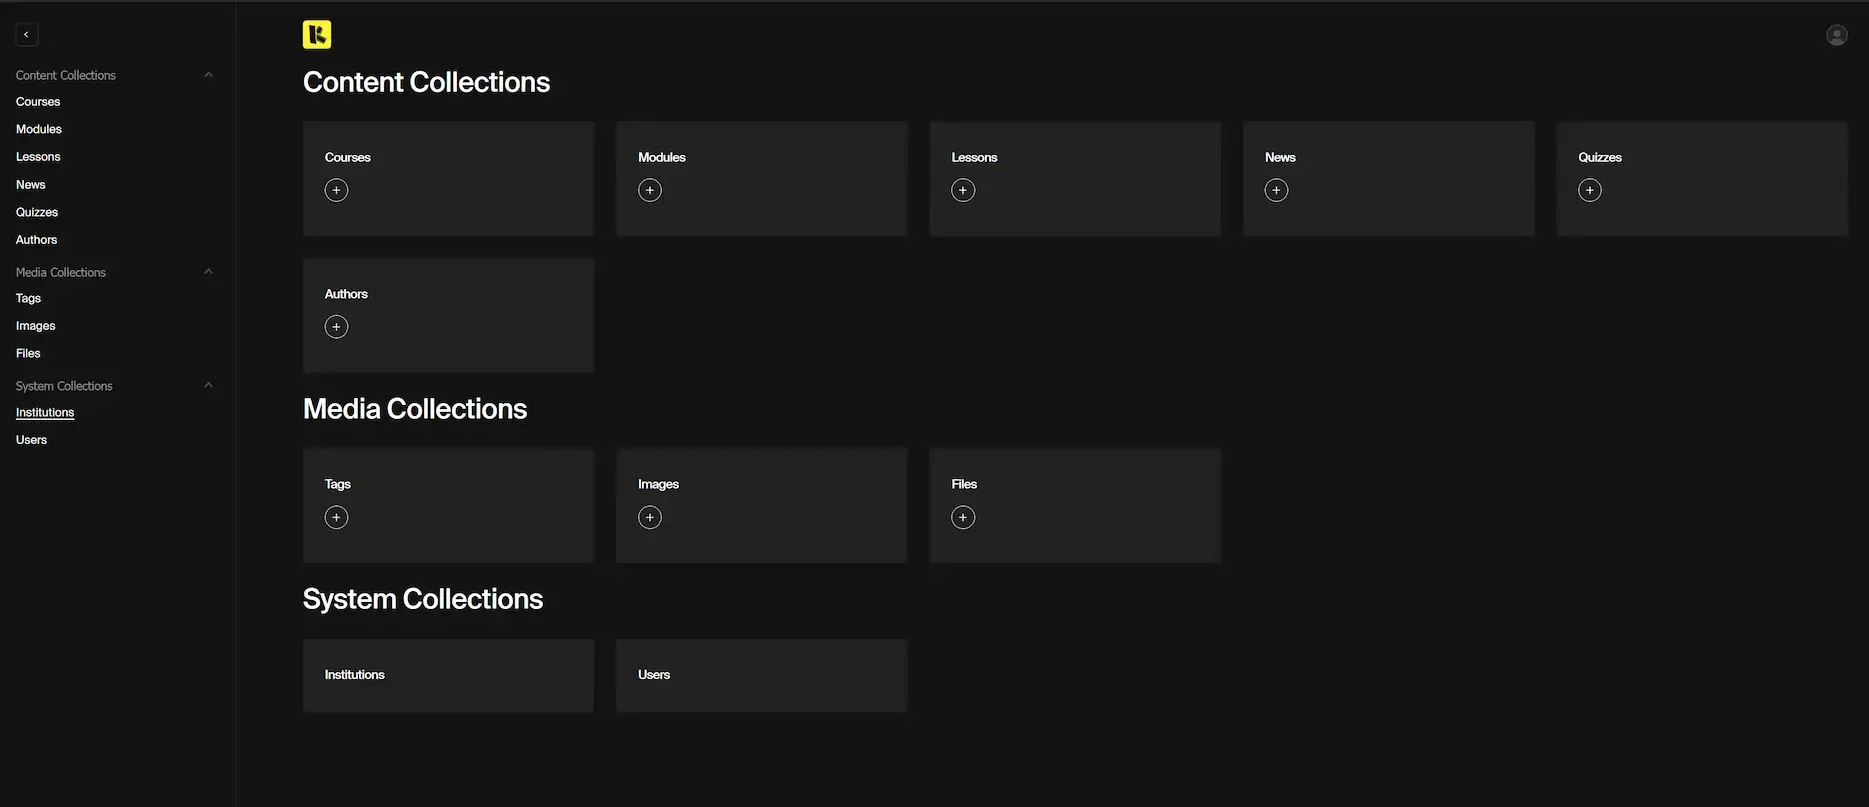Create a News item with its plus icon
This screenshot has width=1869, height=807.
tap(1274, 188)
